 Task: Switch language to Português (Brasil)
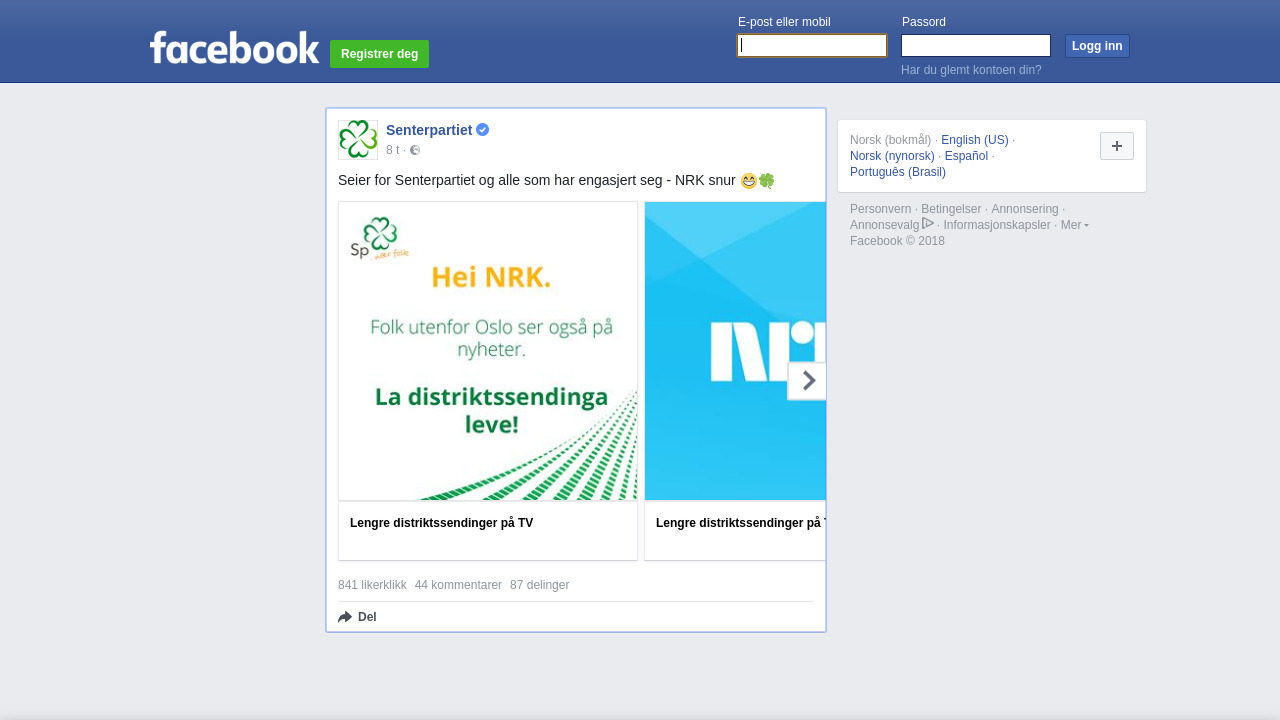(898, 172)
